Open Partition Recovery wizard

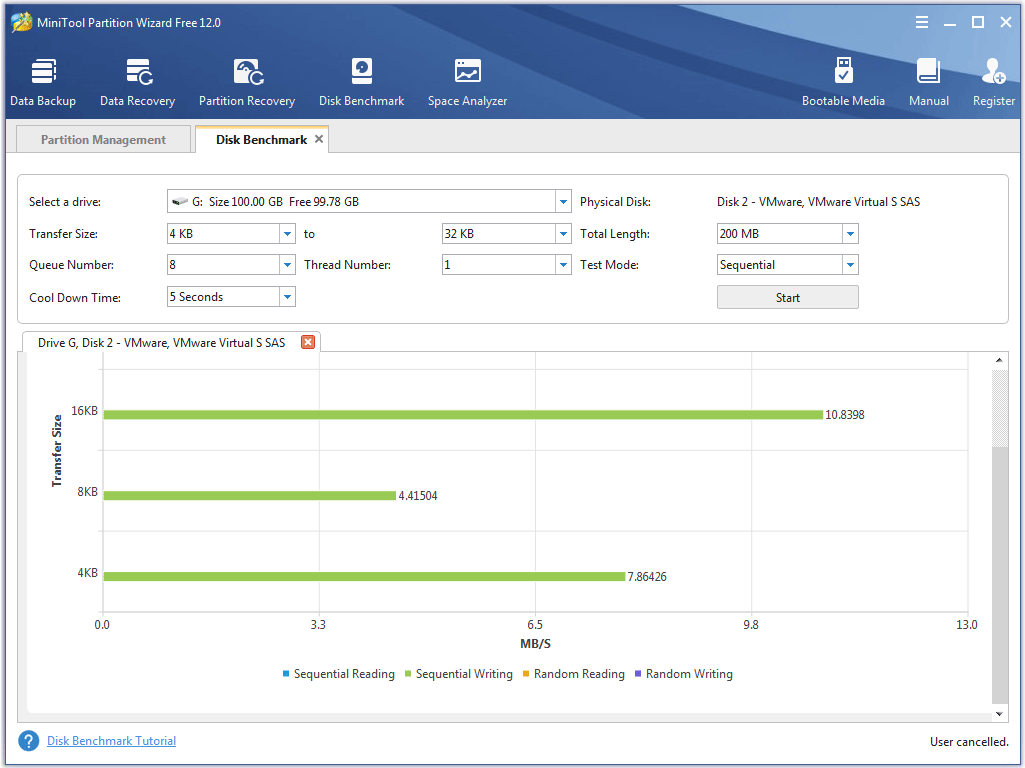pyautogui.click(x=247, y=82)
